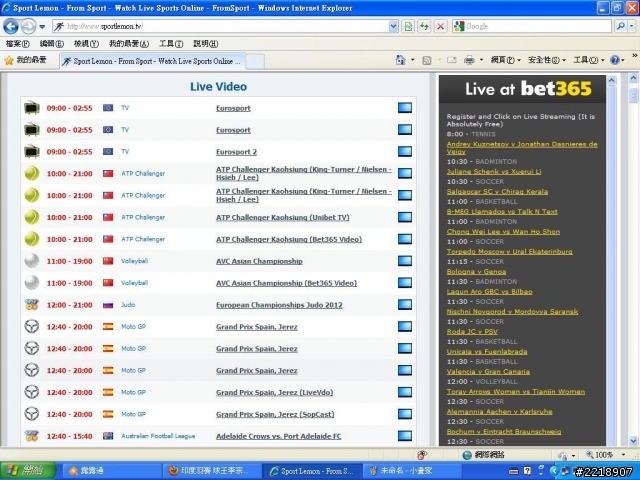Click the Read Mail envelope icon
Image resolution: width=640 pixels, height=480 pixels.
451,60
